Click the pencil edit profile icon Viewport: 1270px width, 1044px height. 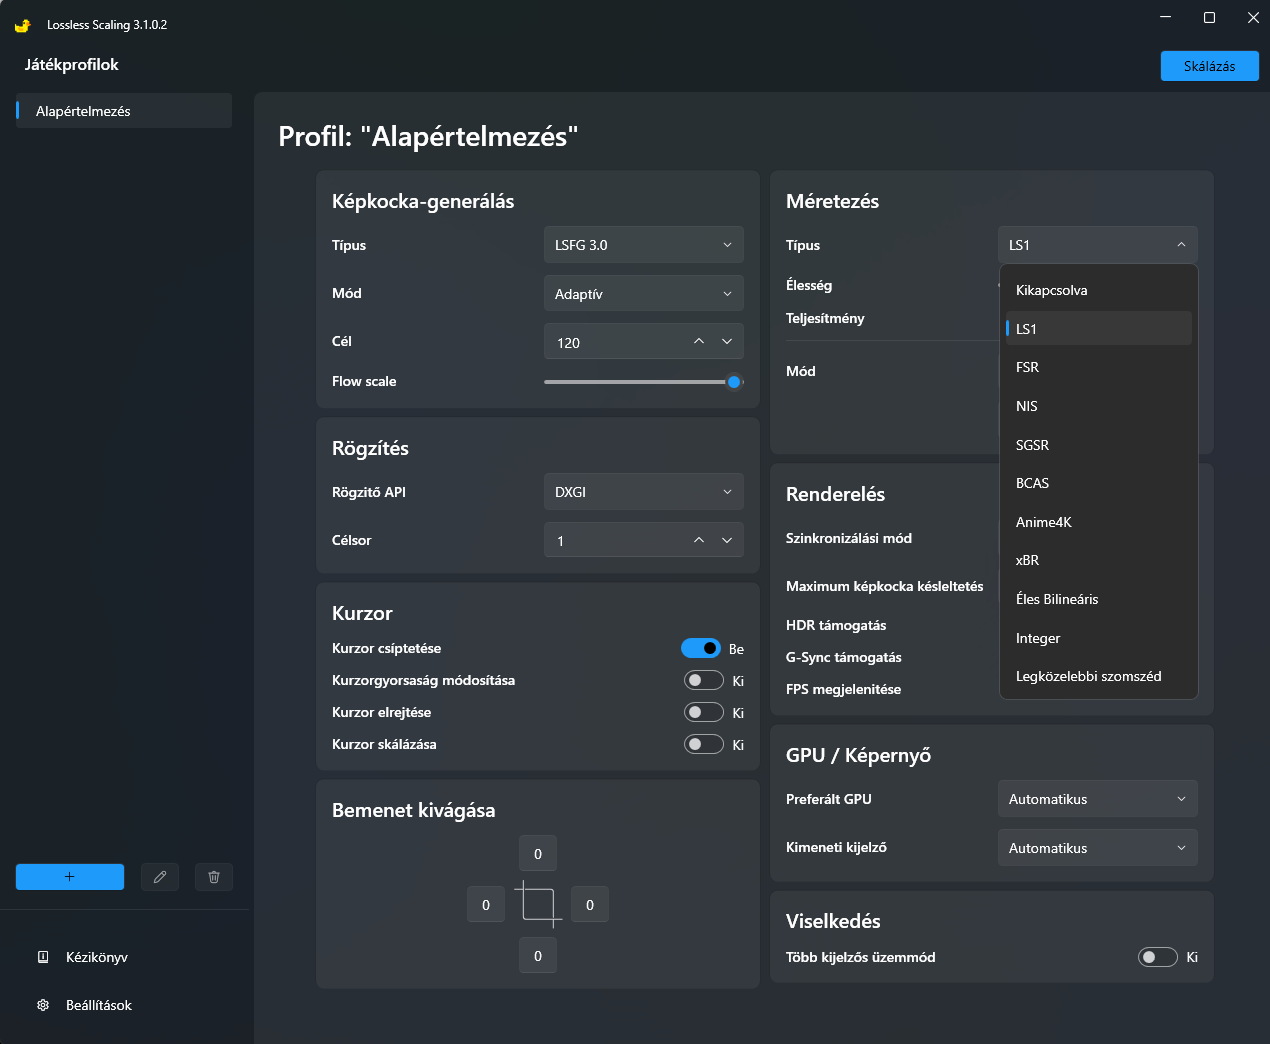tap(160, 877)
